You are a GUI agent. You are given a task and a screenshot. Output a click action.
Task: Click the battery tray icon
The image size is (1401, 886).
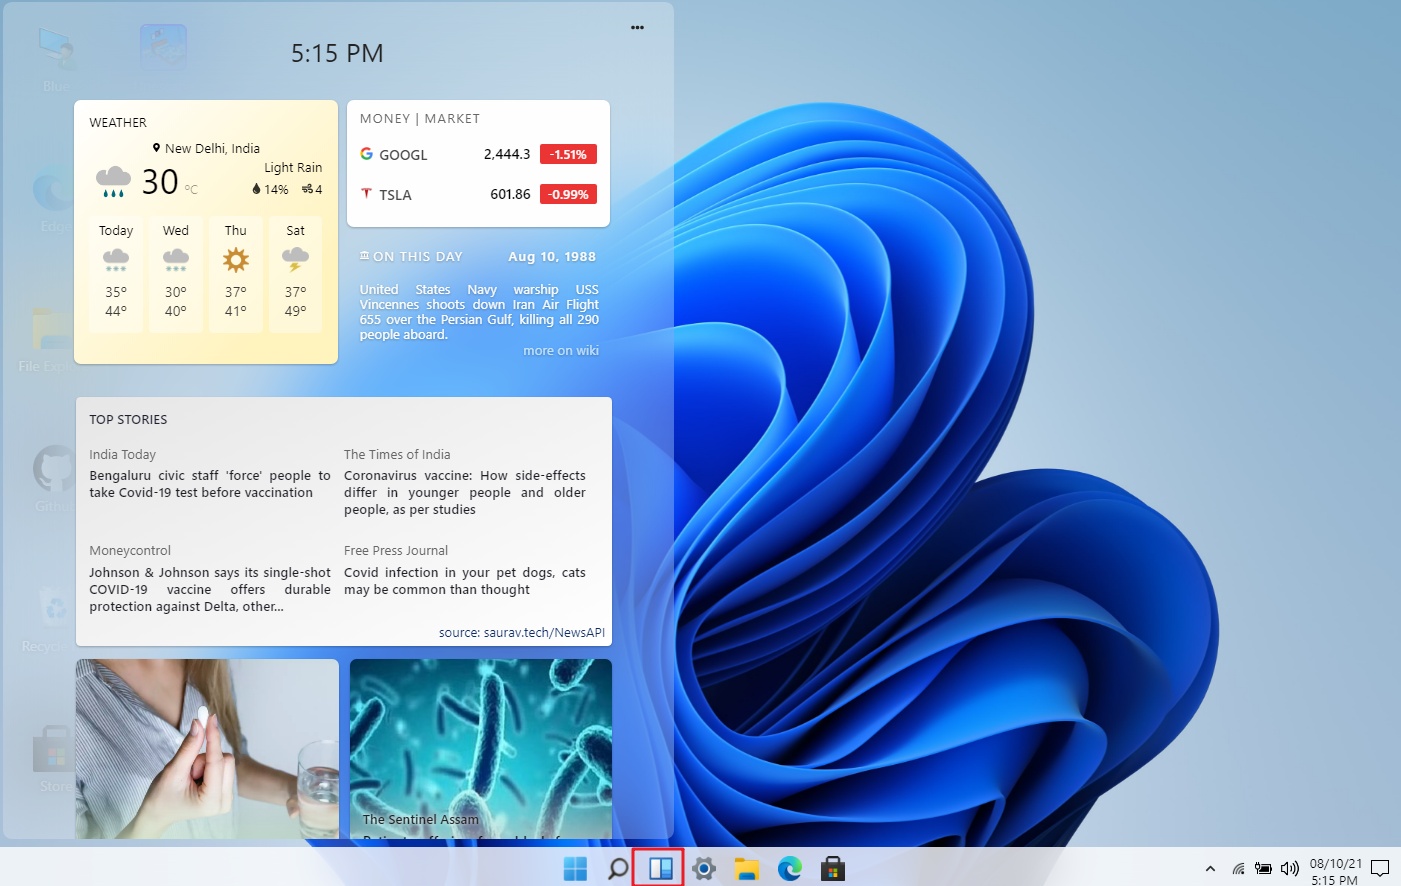point(1264,869)
